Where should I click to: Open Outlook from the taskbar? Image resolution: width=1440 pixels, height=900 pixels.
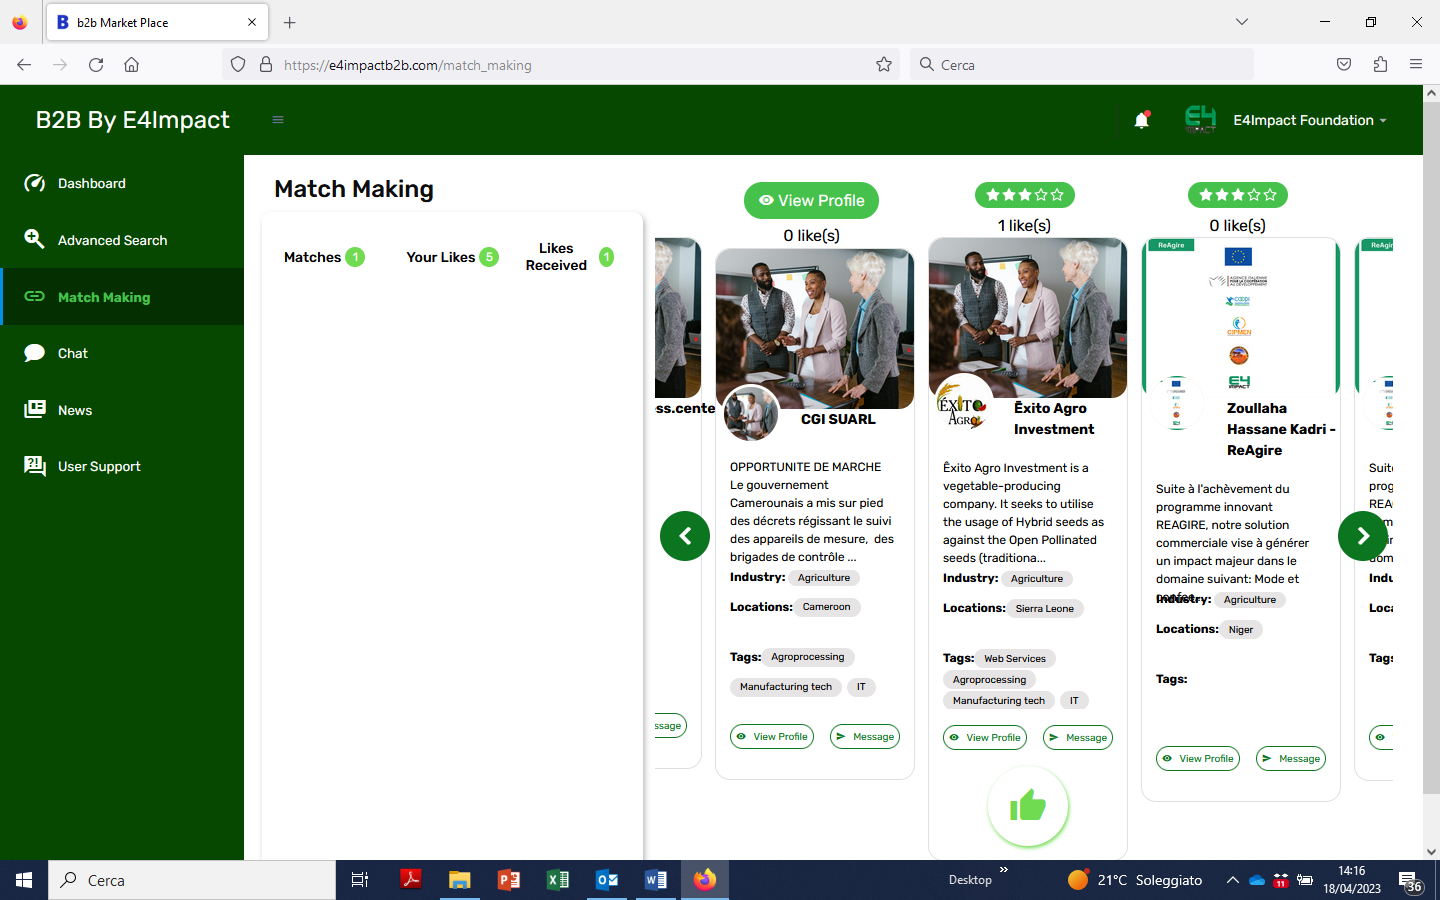[607, 880]
